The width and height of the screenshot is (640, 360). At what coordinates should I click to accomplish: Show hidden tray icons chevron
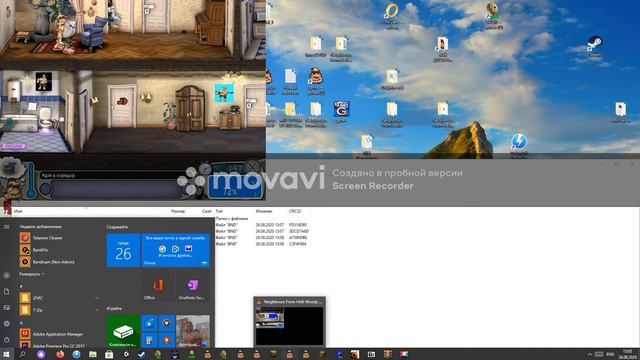[x=589, y=354]
